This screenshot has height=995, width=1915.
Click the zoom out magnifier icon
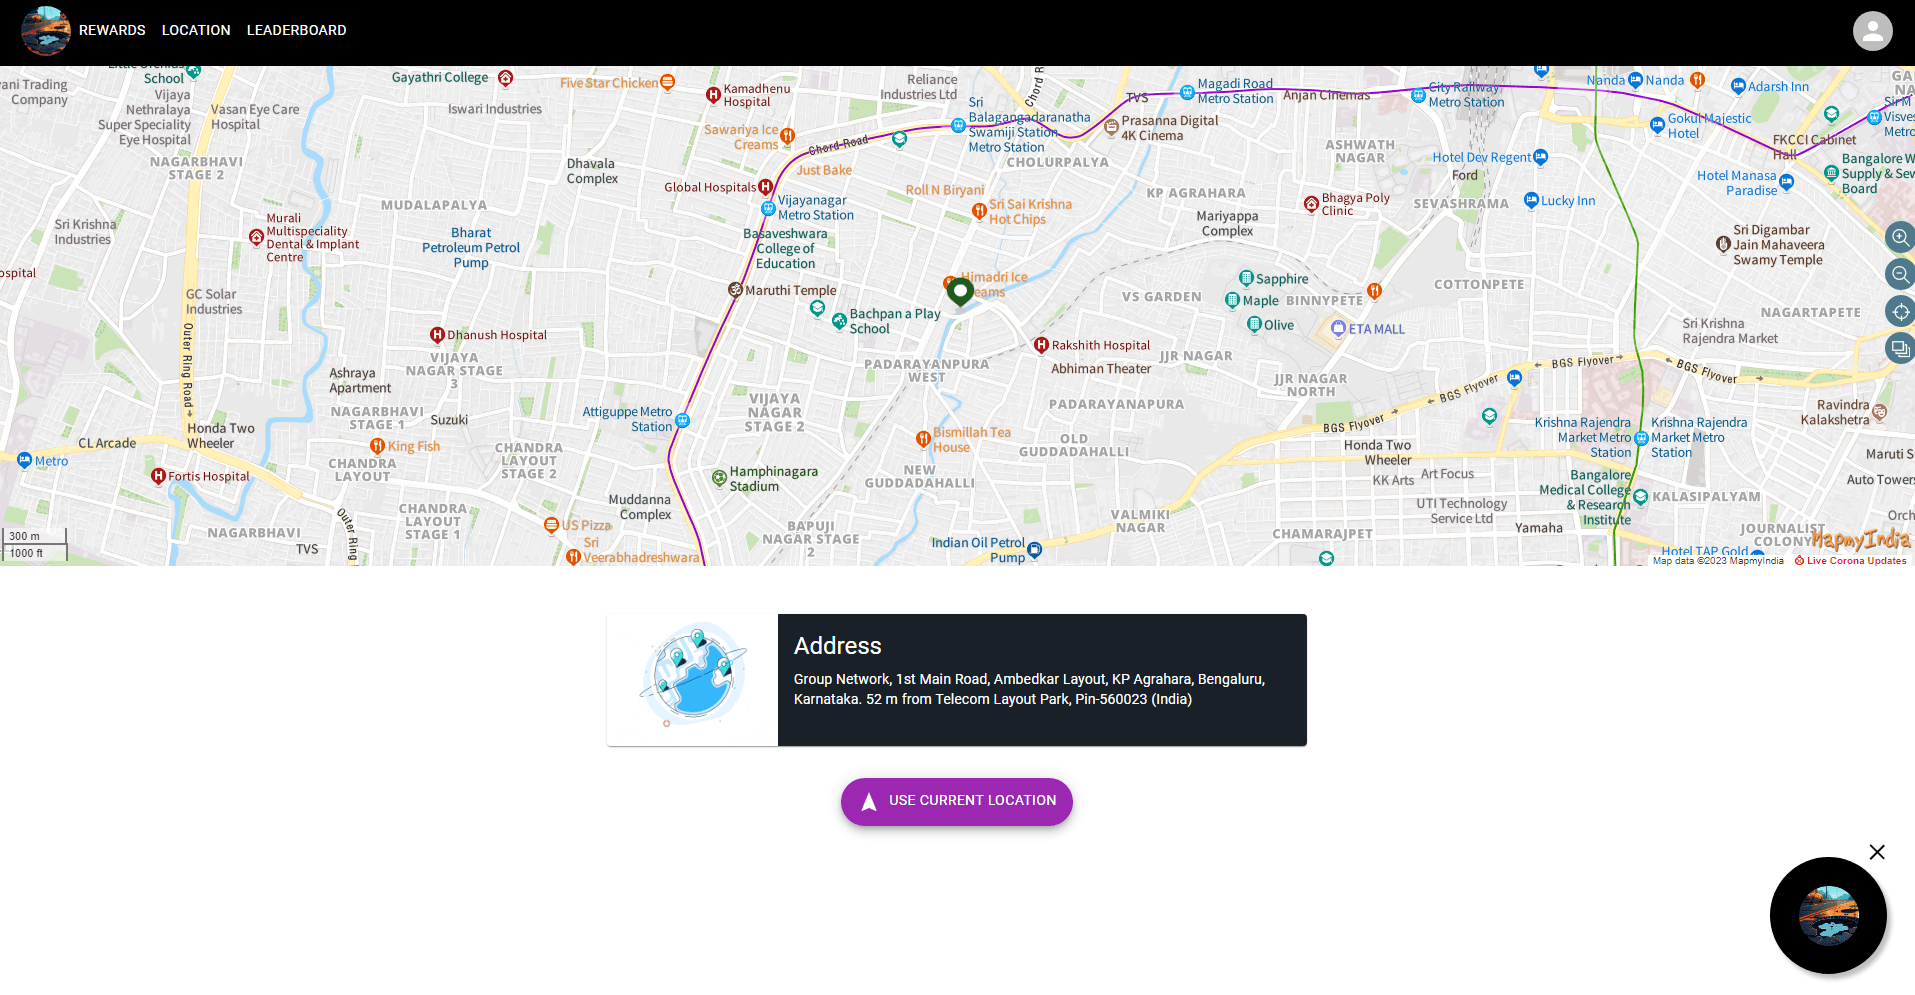pos(1899,273)
